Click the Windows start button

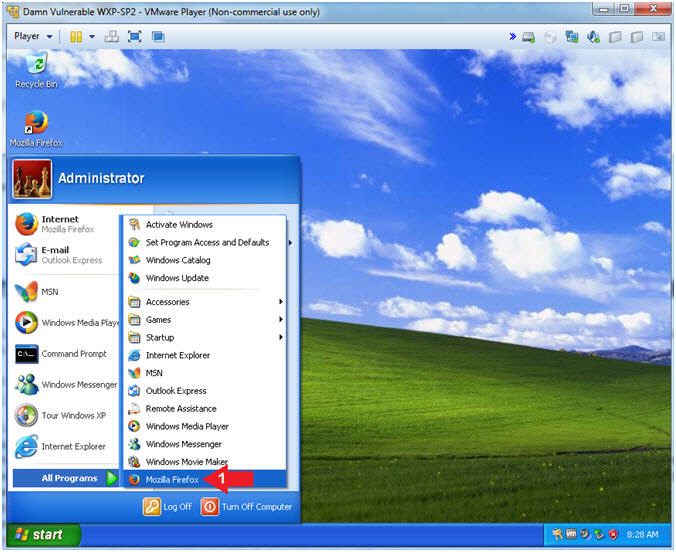pos(43,535)
